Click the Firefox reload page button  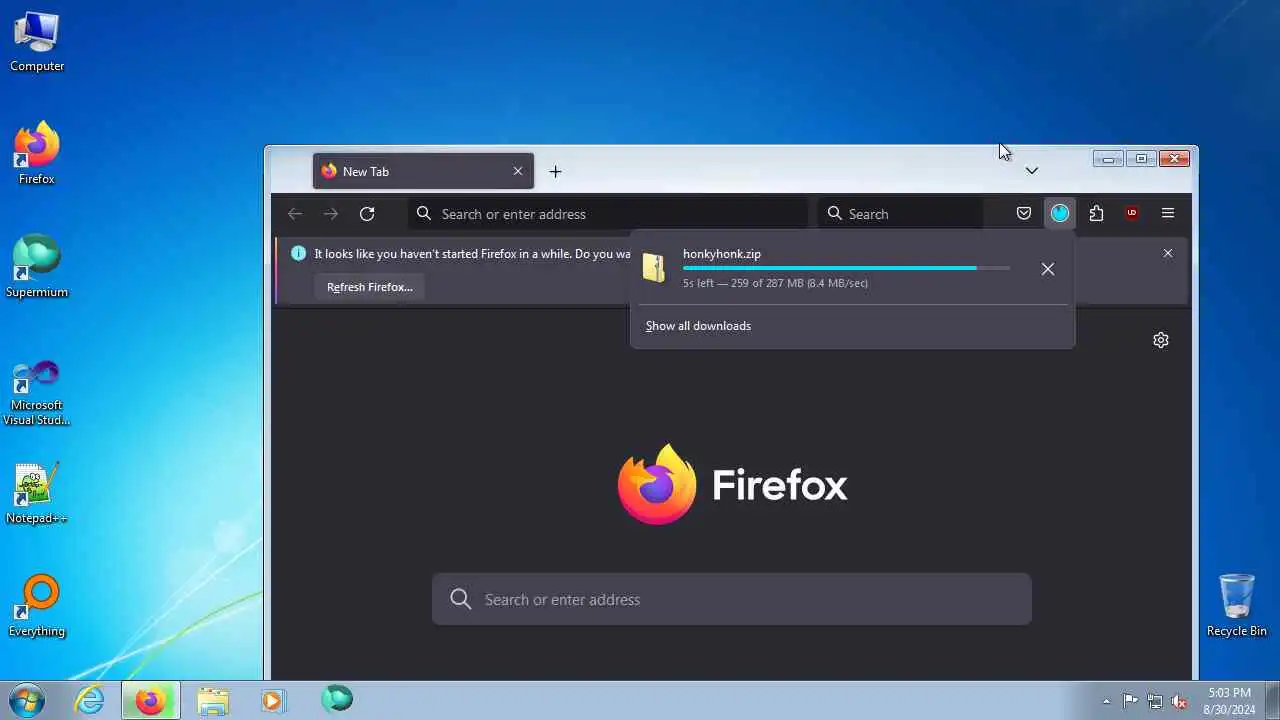click(367, 213)
